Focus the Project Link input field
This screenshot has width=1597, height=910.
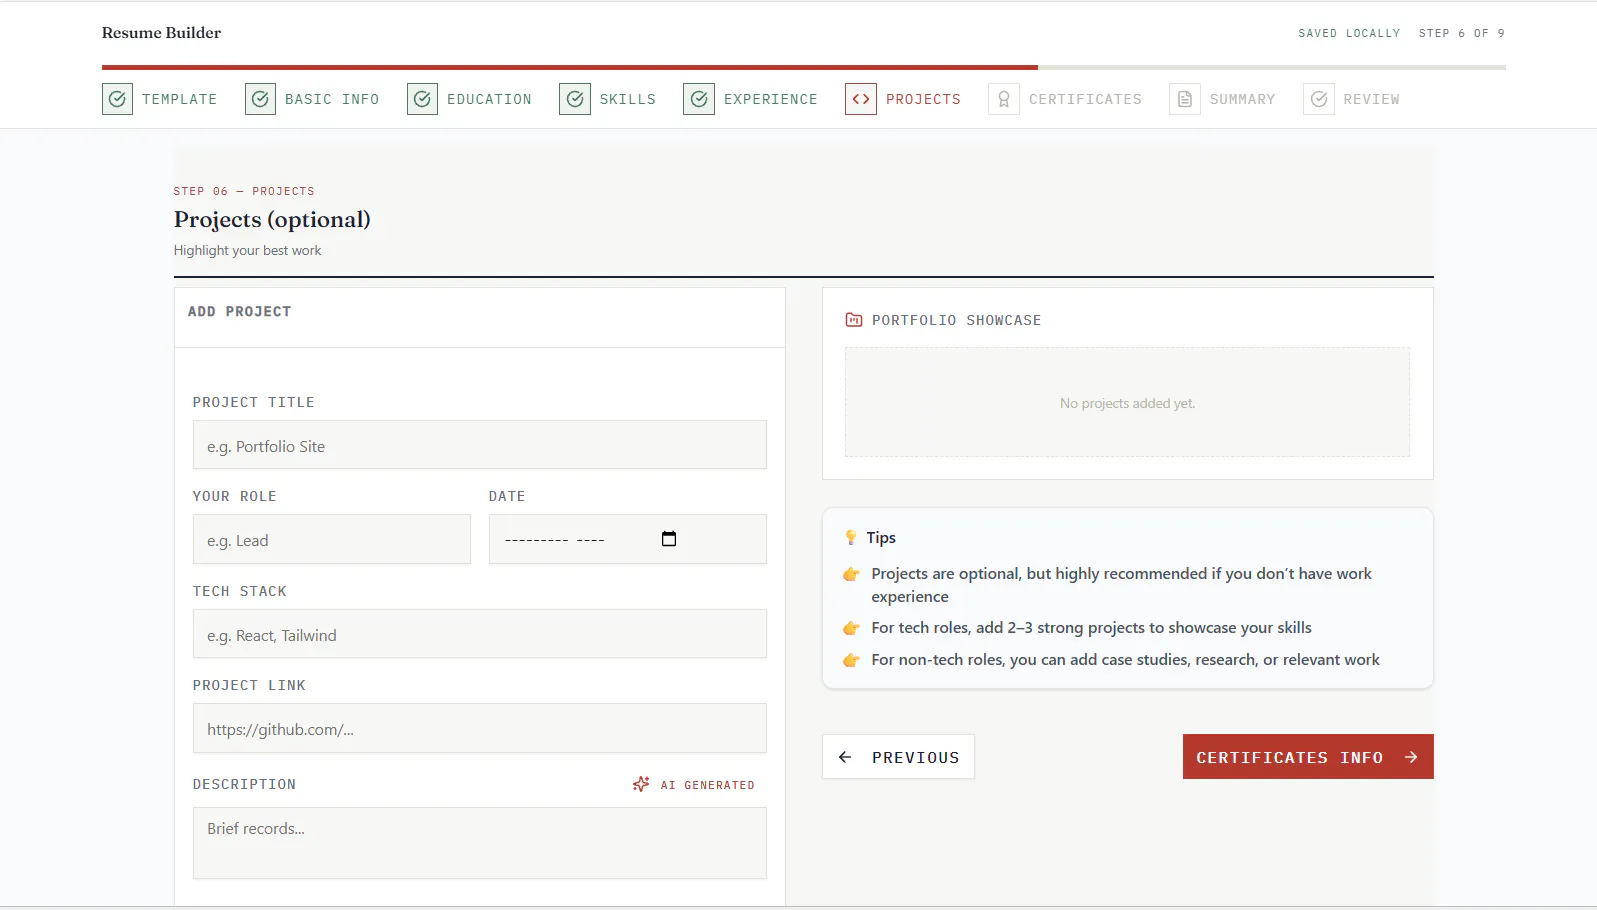click(480, 728)
